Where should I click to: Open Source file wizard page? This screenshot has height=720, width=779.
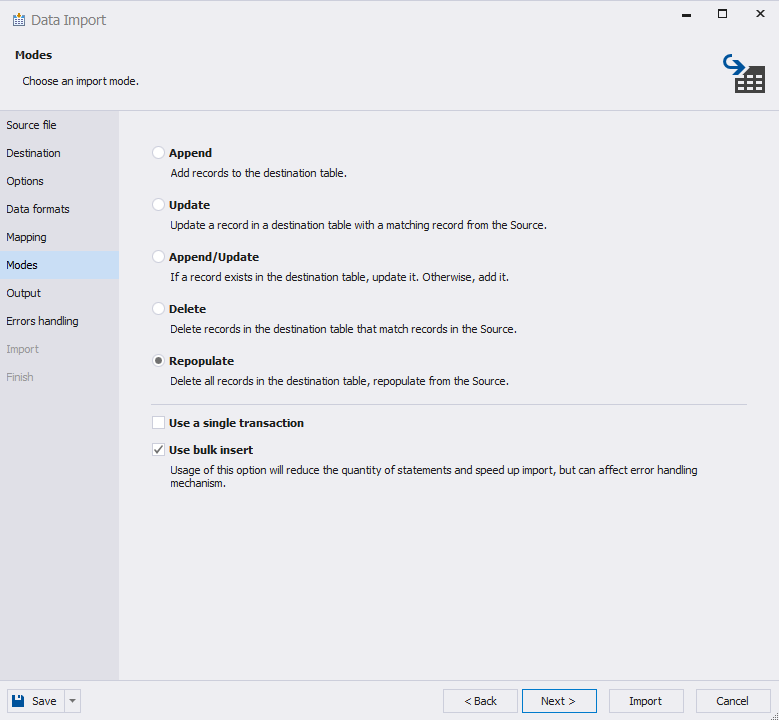(x=59, y=125)
